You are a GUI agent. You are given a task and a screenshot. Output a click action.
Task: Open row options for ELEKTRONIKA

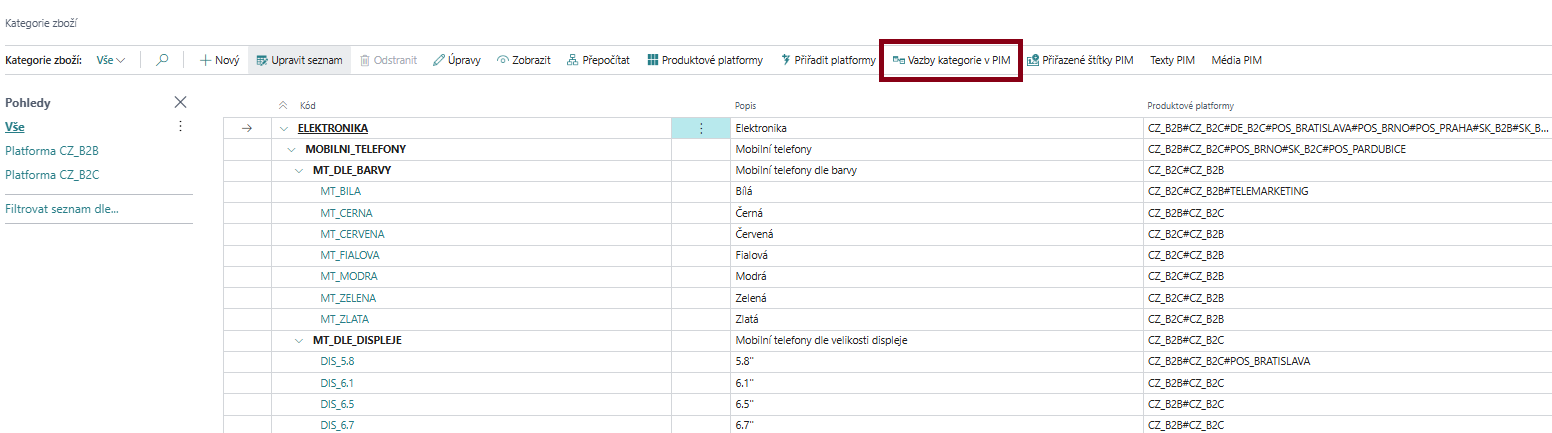point(700,128)
